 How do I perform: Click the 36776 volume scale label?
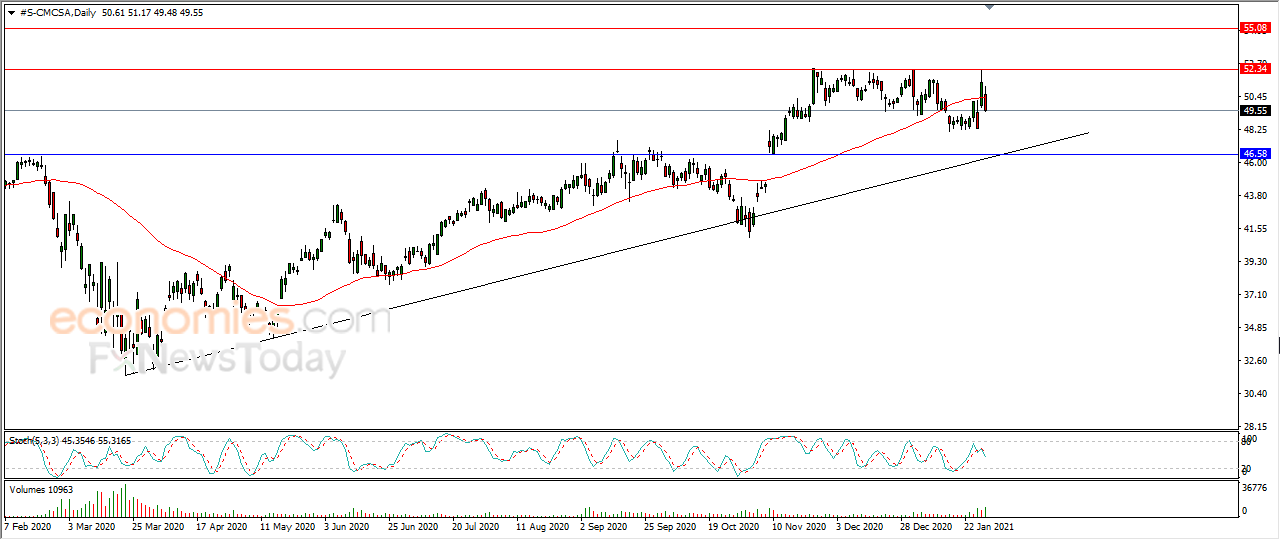tap(1254, 488)
